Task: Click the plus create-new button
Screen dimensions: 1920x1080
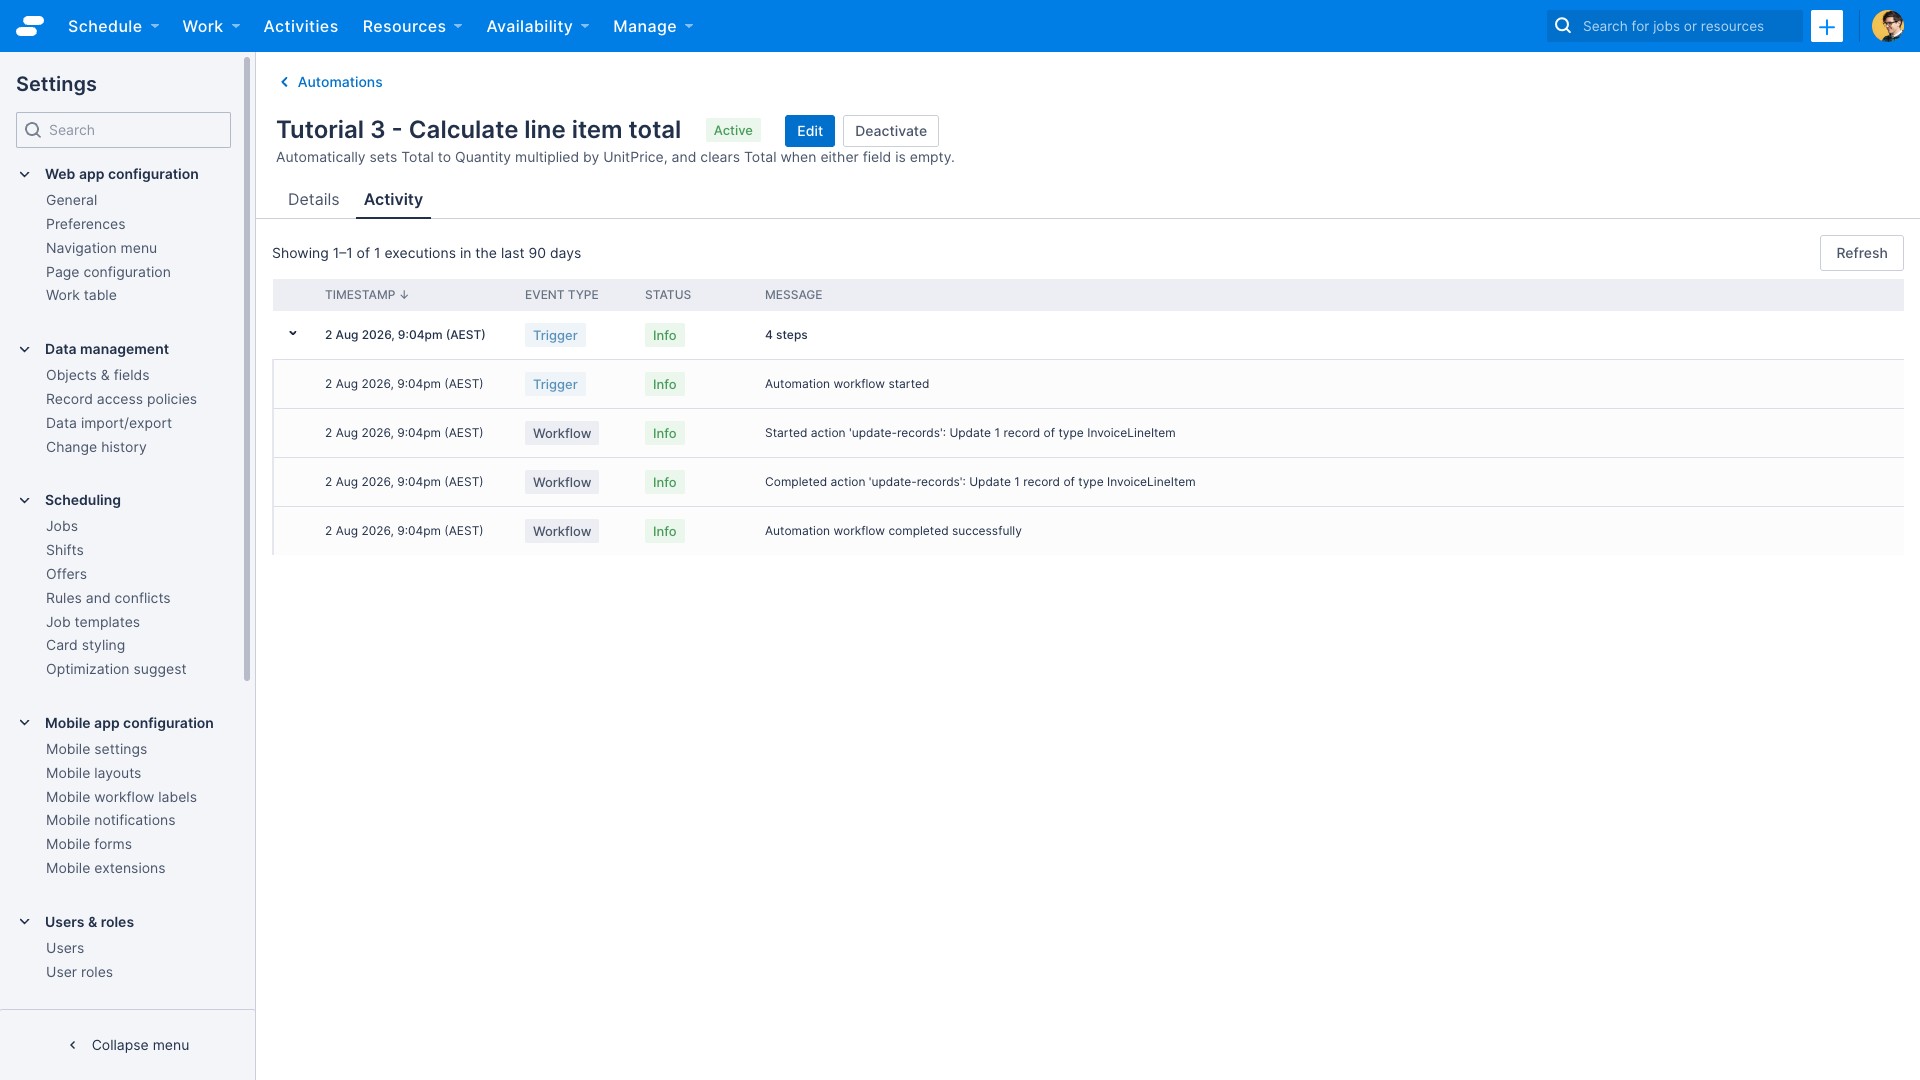Action: coord(1826,26)
